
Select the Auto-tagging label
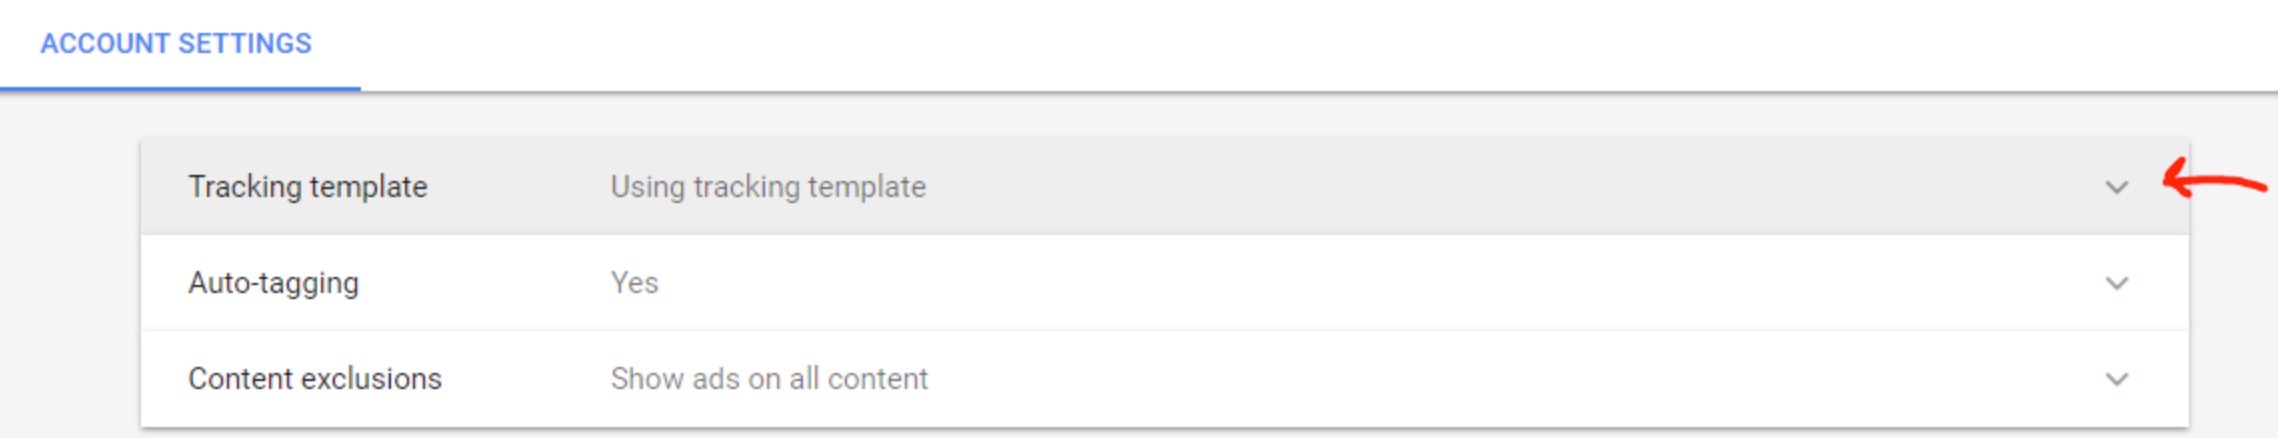[x=273, y=283]
